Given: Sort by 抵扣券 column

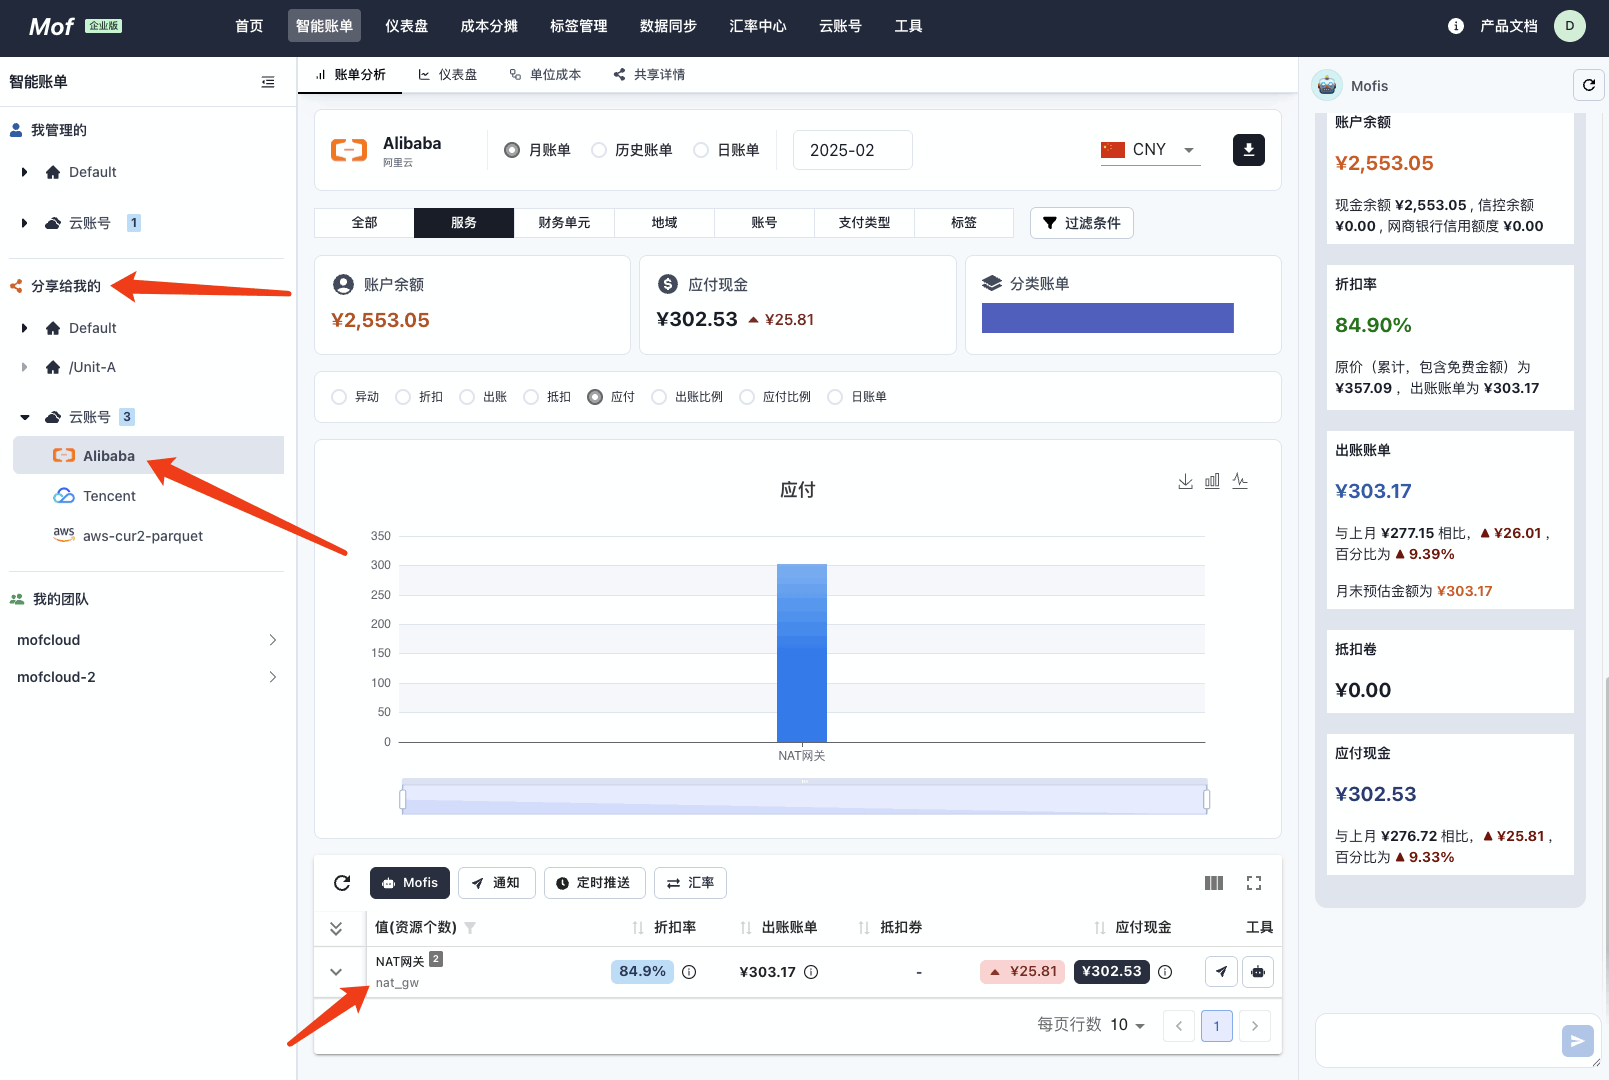Looking at the screenshot, I should (x=864, y=928).
